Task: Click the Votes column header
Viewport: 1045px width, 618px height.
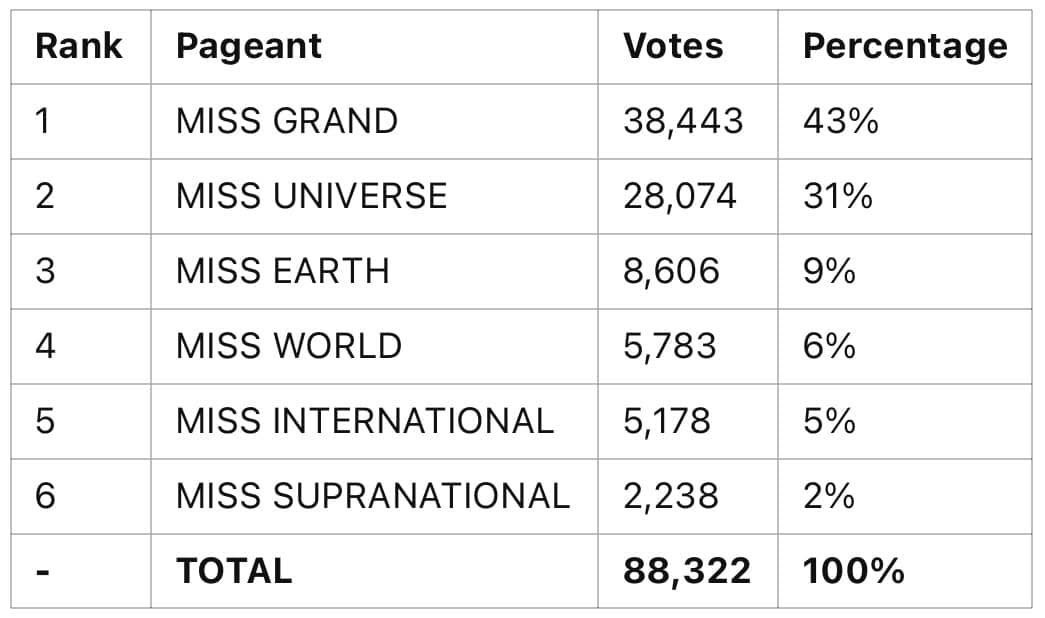Action: click(672, 47)
